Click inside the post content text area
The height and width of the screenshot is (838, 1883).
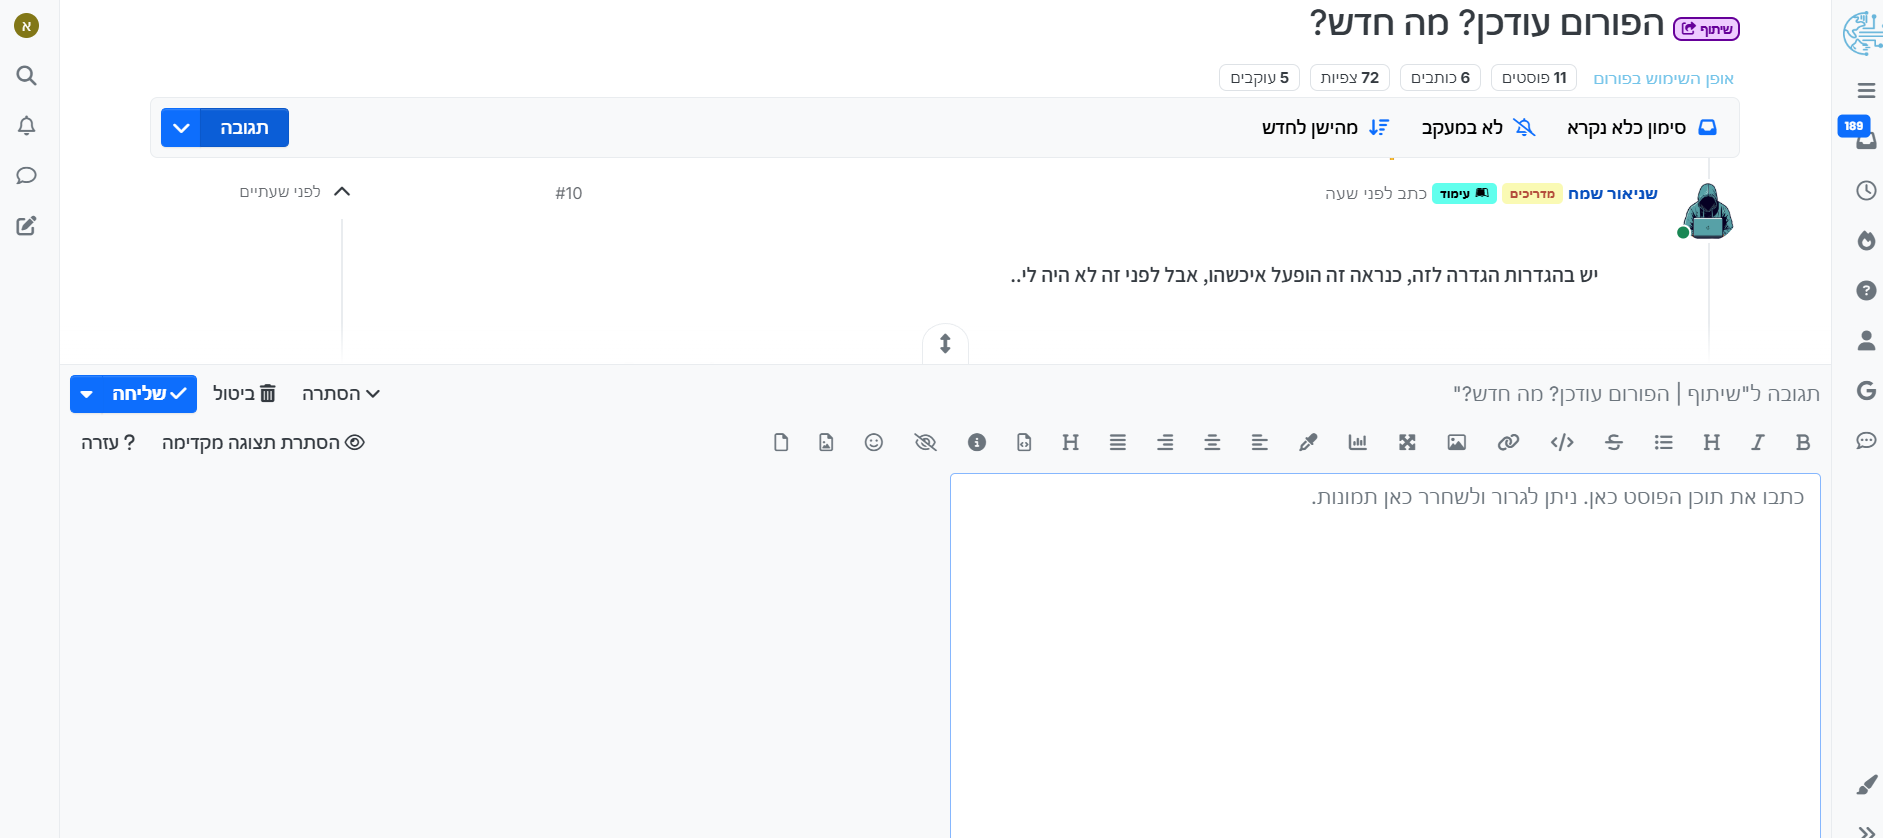coord(1385,655)
